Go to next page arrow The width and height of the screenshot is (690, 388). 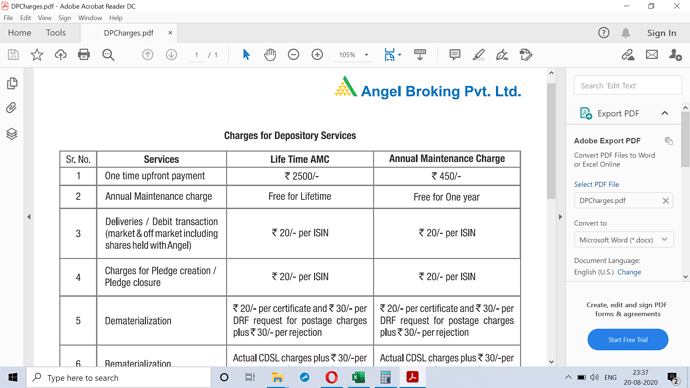pyautogui.click(x=171, y=55)
